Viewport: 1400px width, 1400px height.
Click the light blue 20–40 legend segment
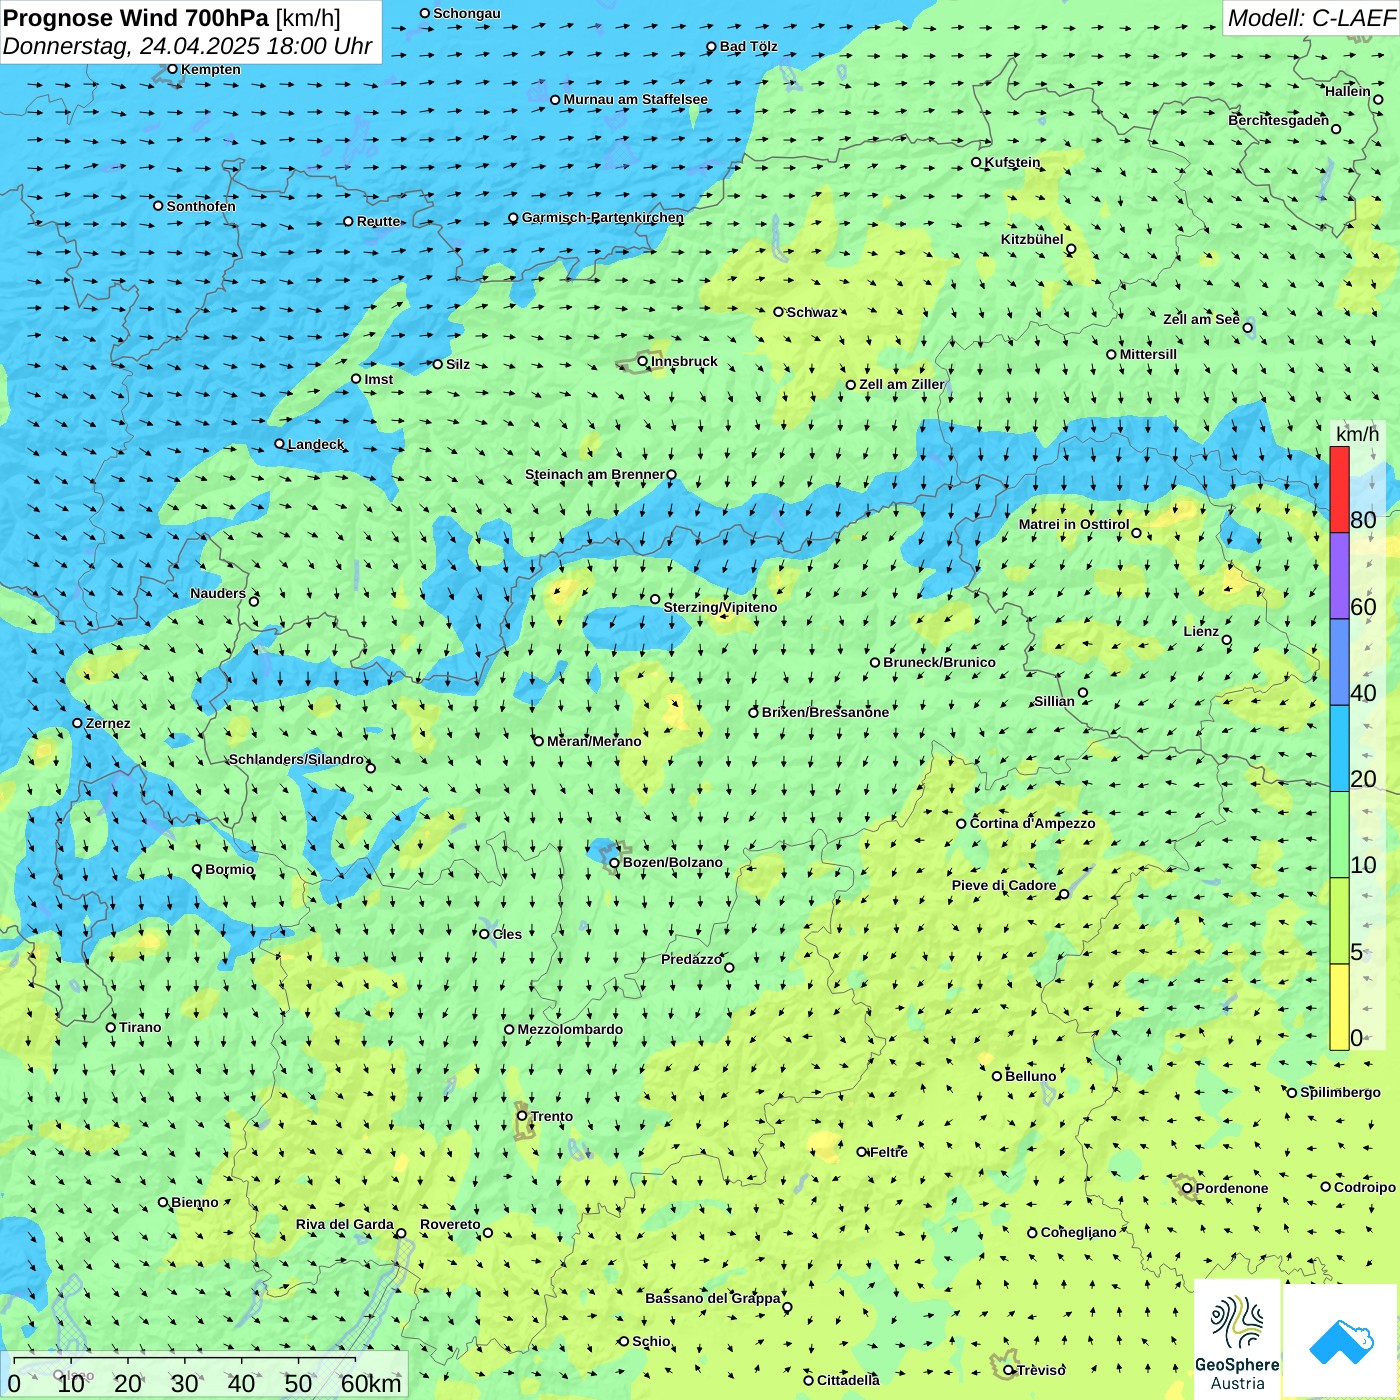tap(1339, 748)
